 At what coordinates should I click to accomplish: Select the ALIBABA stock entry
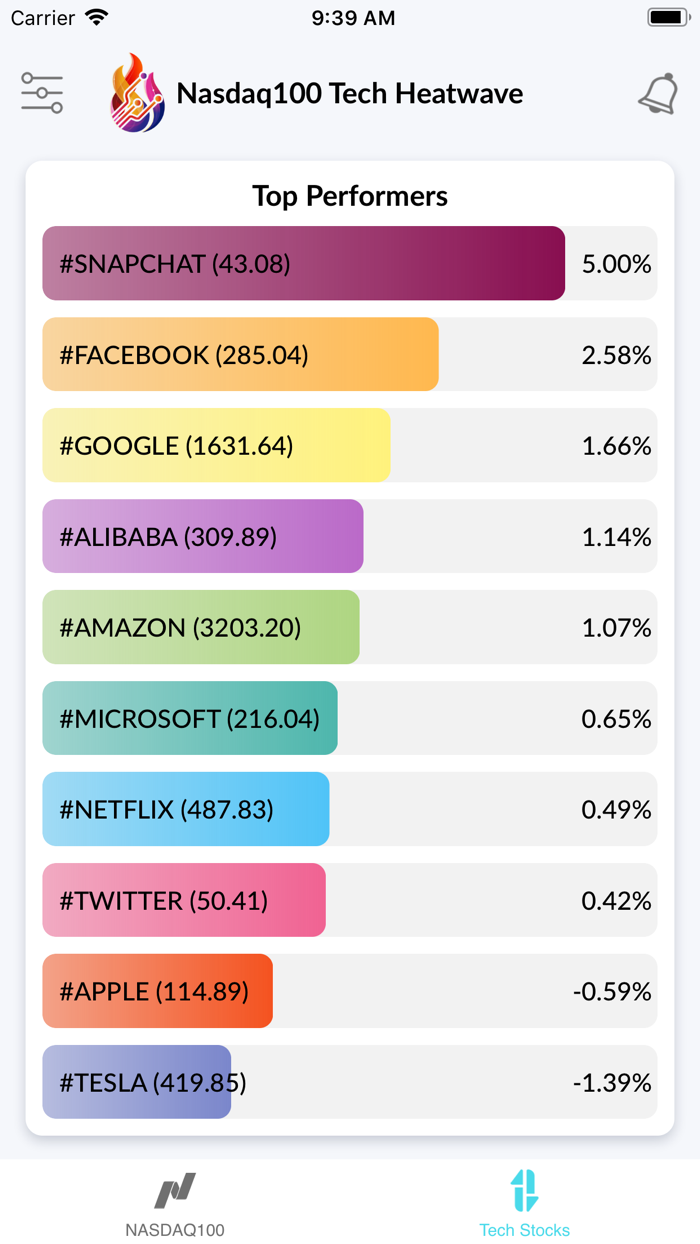tap(200, 536)
